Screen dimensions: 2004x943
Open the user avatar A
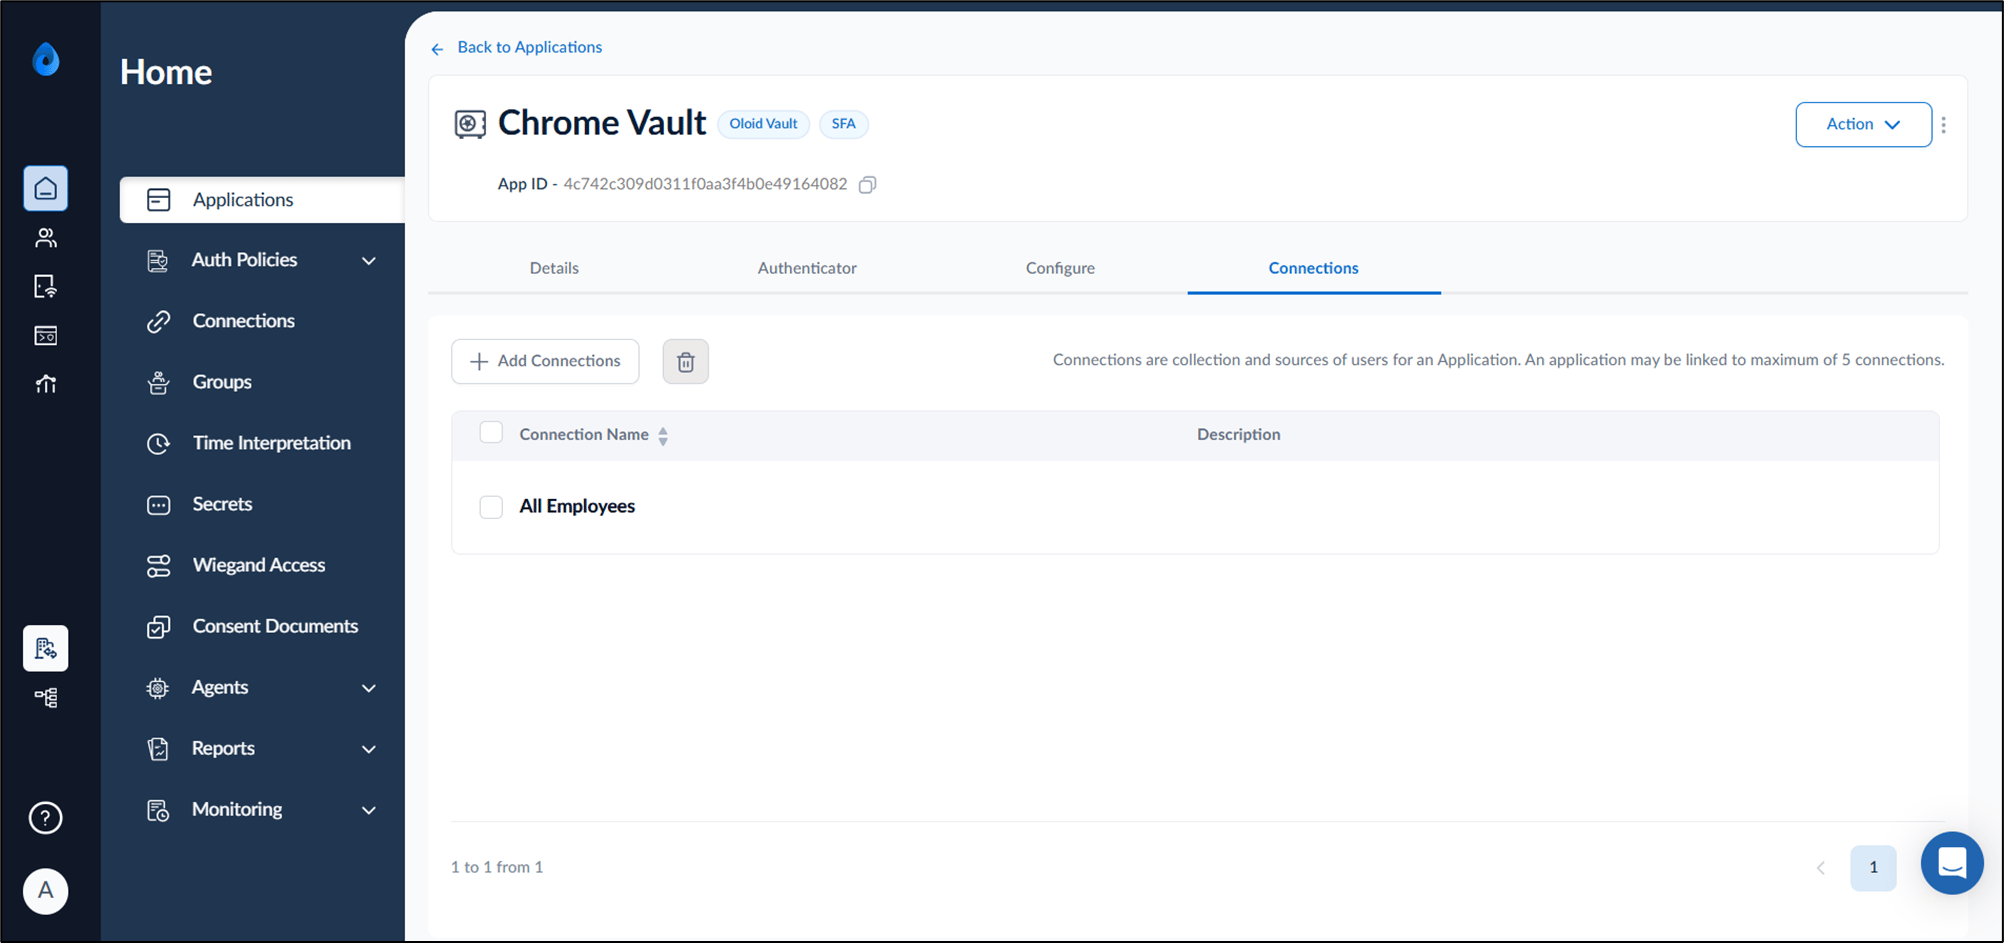pyautogui.click(x=46, y=890)
